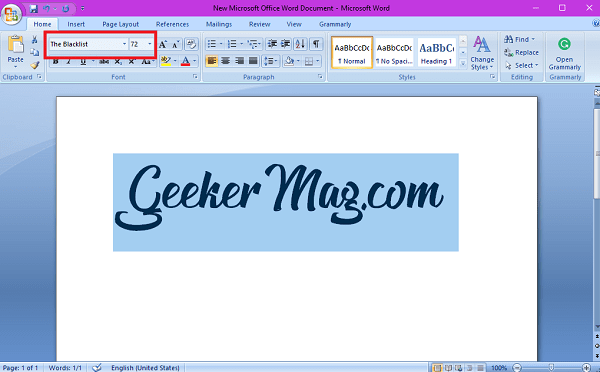
Task: Click the Cut scissors icon
Action: [x=34, y=40]
